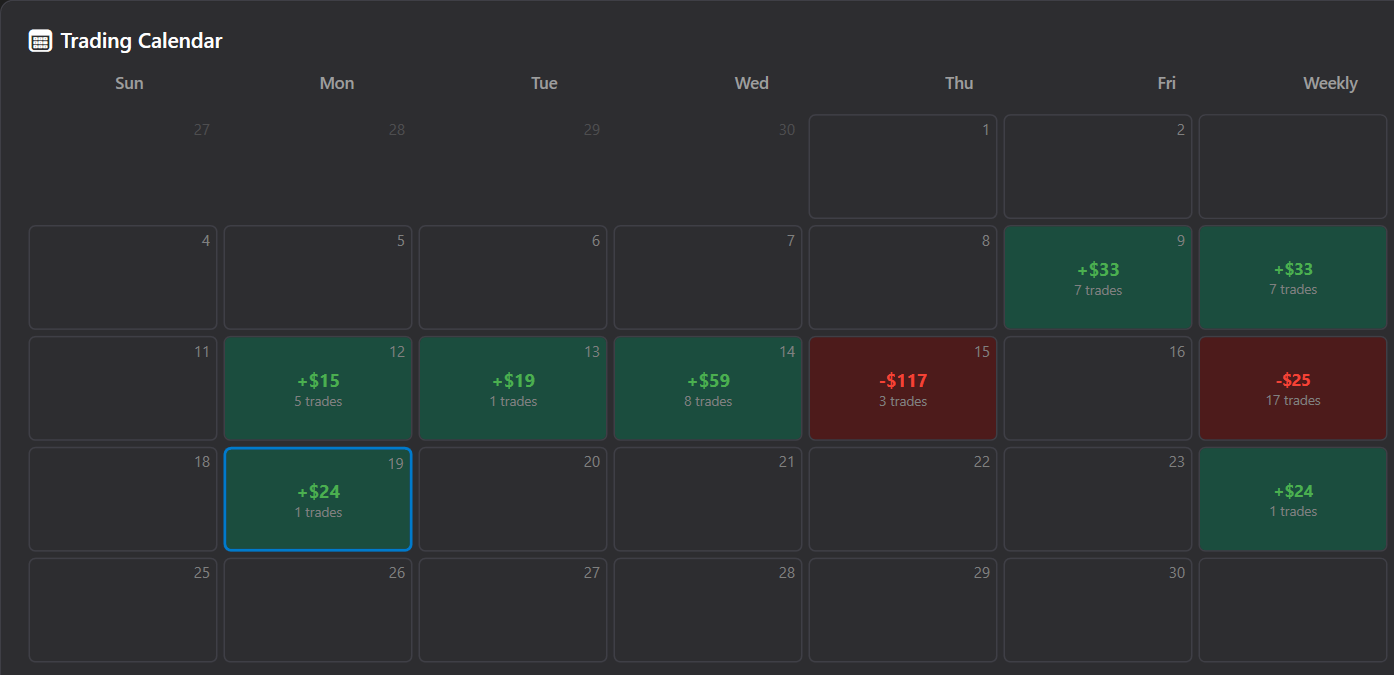Click the '7 trades' label on day 9
The width and height of the screenshot is (1394, 675).
click(1098, 291)
